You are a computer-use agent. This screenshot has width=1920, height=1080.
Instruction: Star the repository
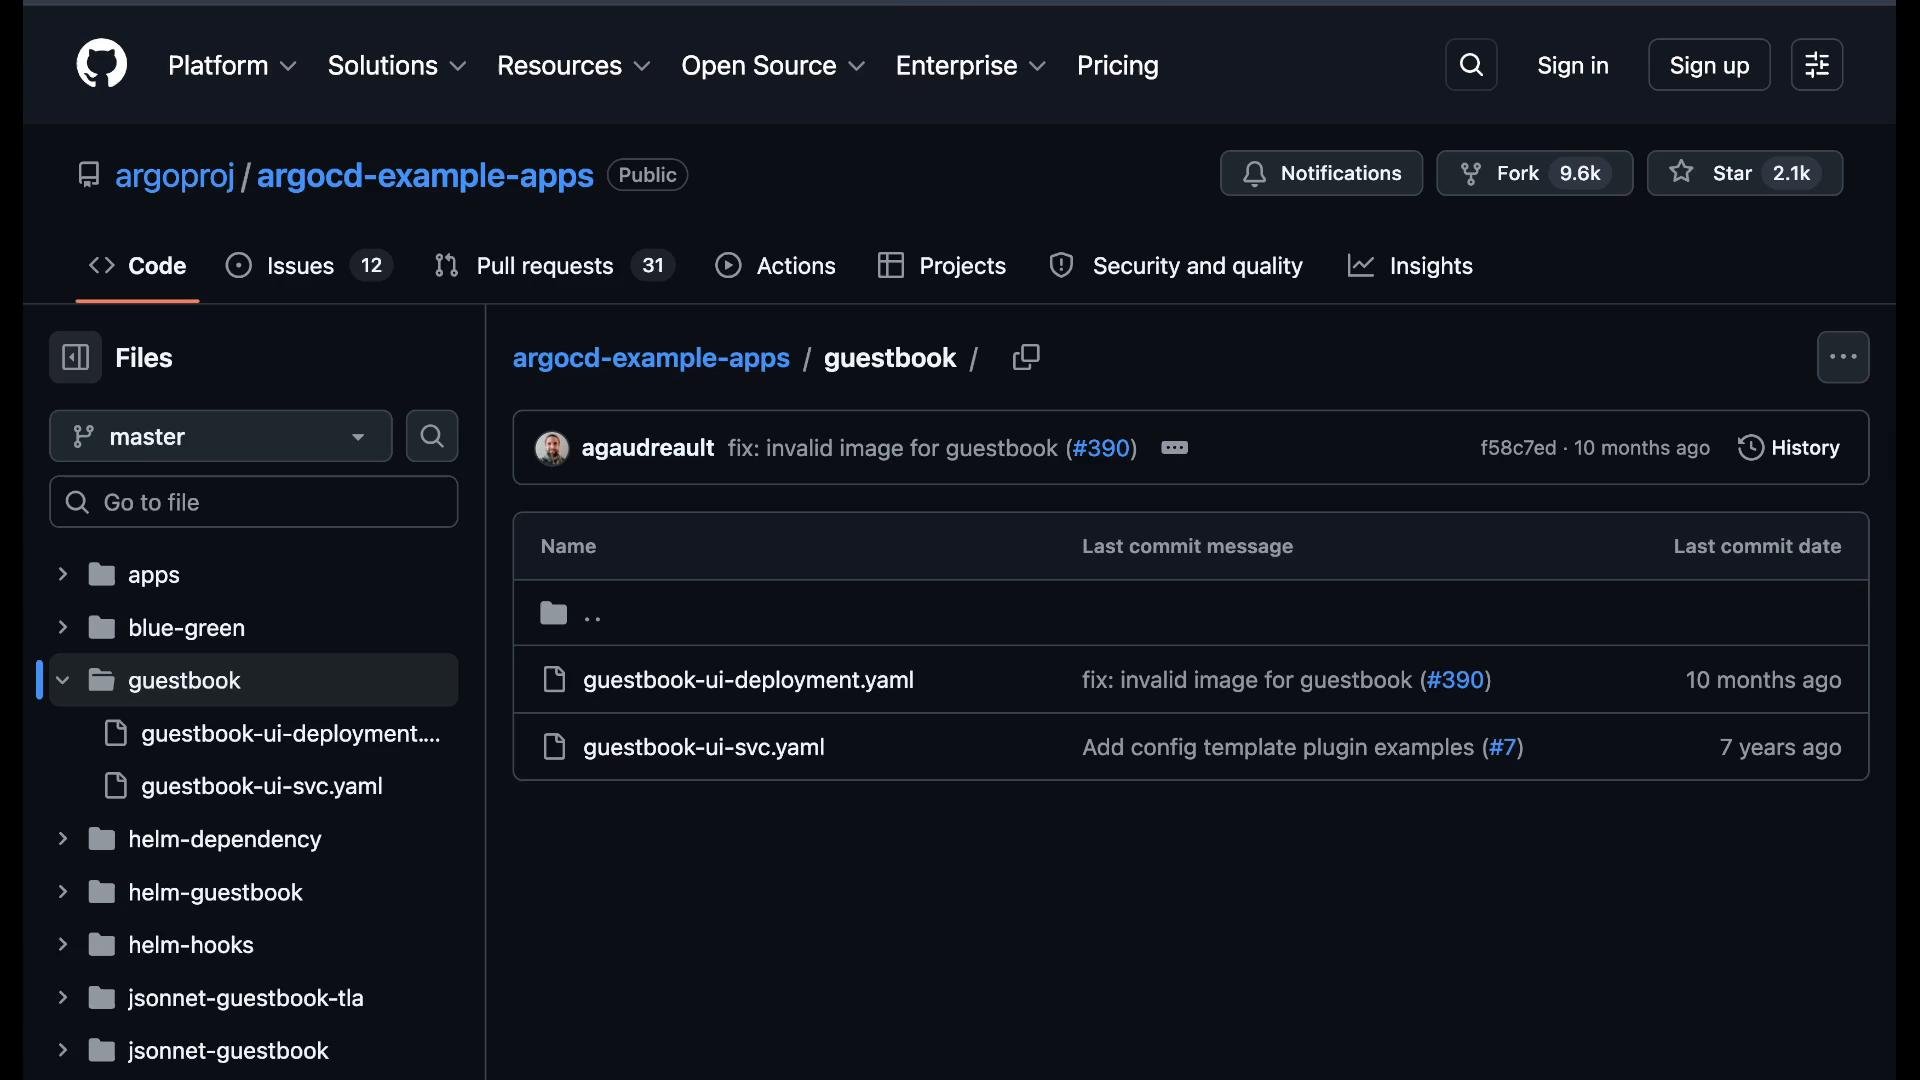pyautogui.click(x=1745, y=173)
